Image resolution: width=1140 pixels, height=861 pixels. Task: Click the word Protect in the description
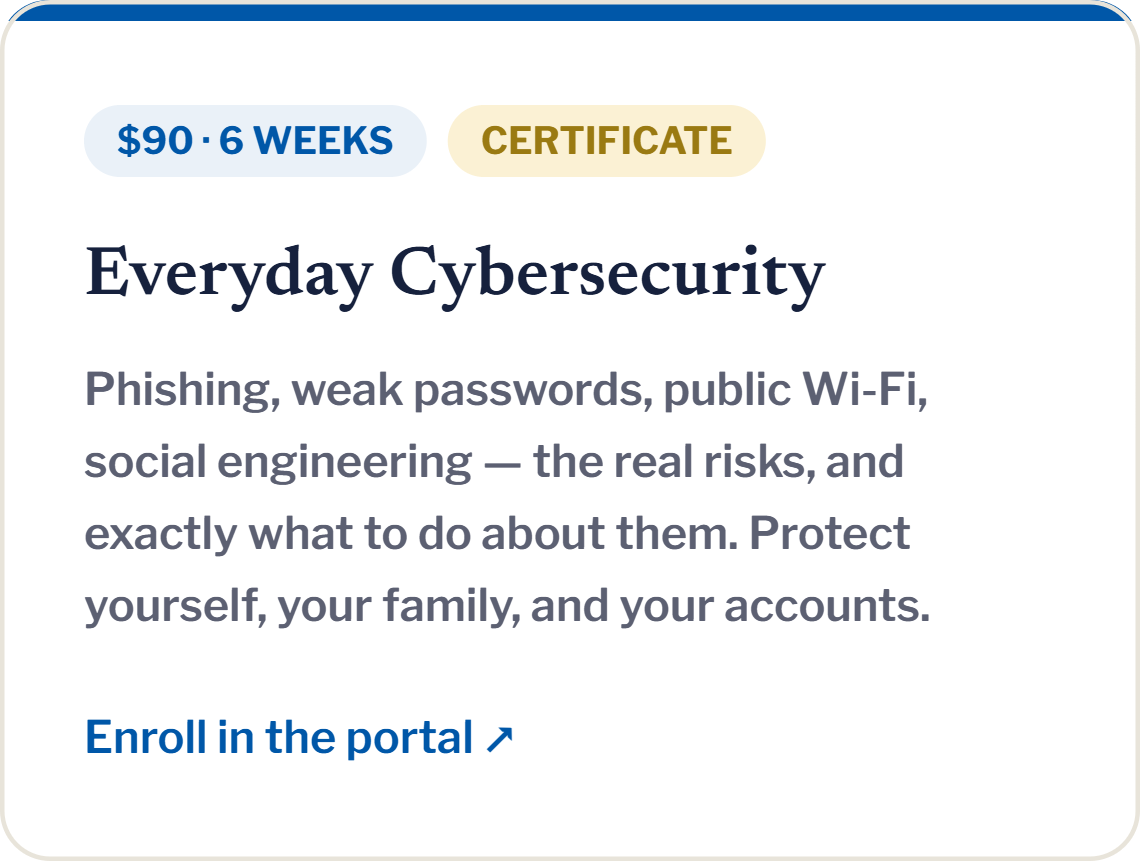pyautogui.click(x=830, y=534)
